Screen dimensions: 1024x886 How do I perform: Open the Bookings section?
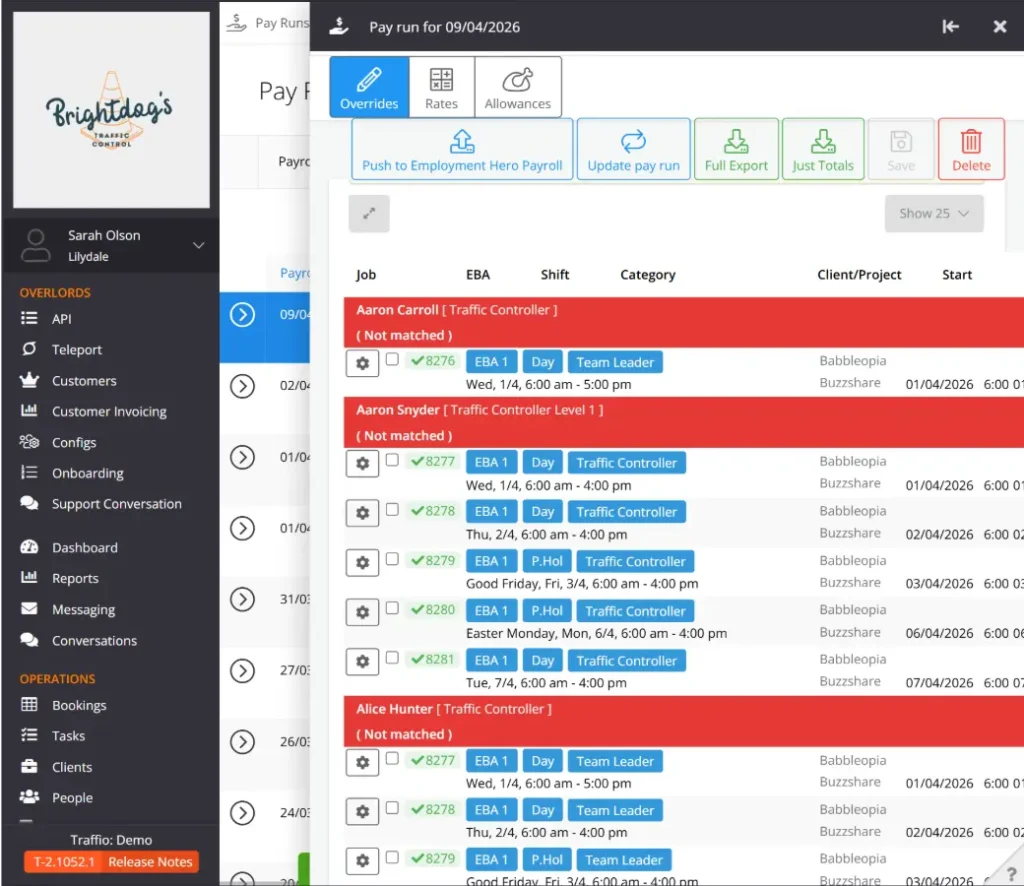(78, 705)
